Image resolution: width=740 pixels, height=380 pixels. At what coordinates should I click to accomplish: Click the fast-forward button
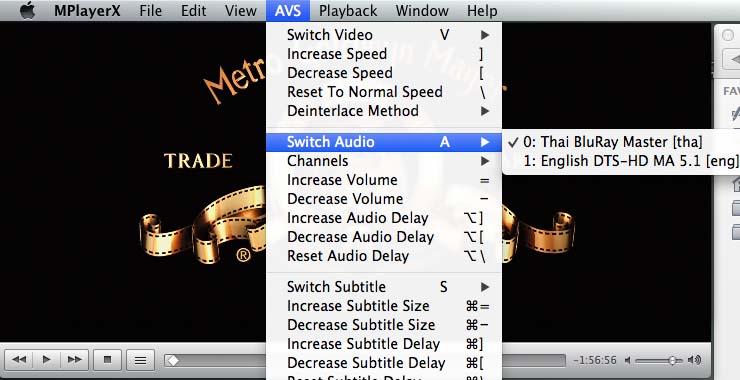point(74,360)
